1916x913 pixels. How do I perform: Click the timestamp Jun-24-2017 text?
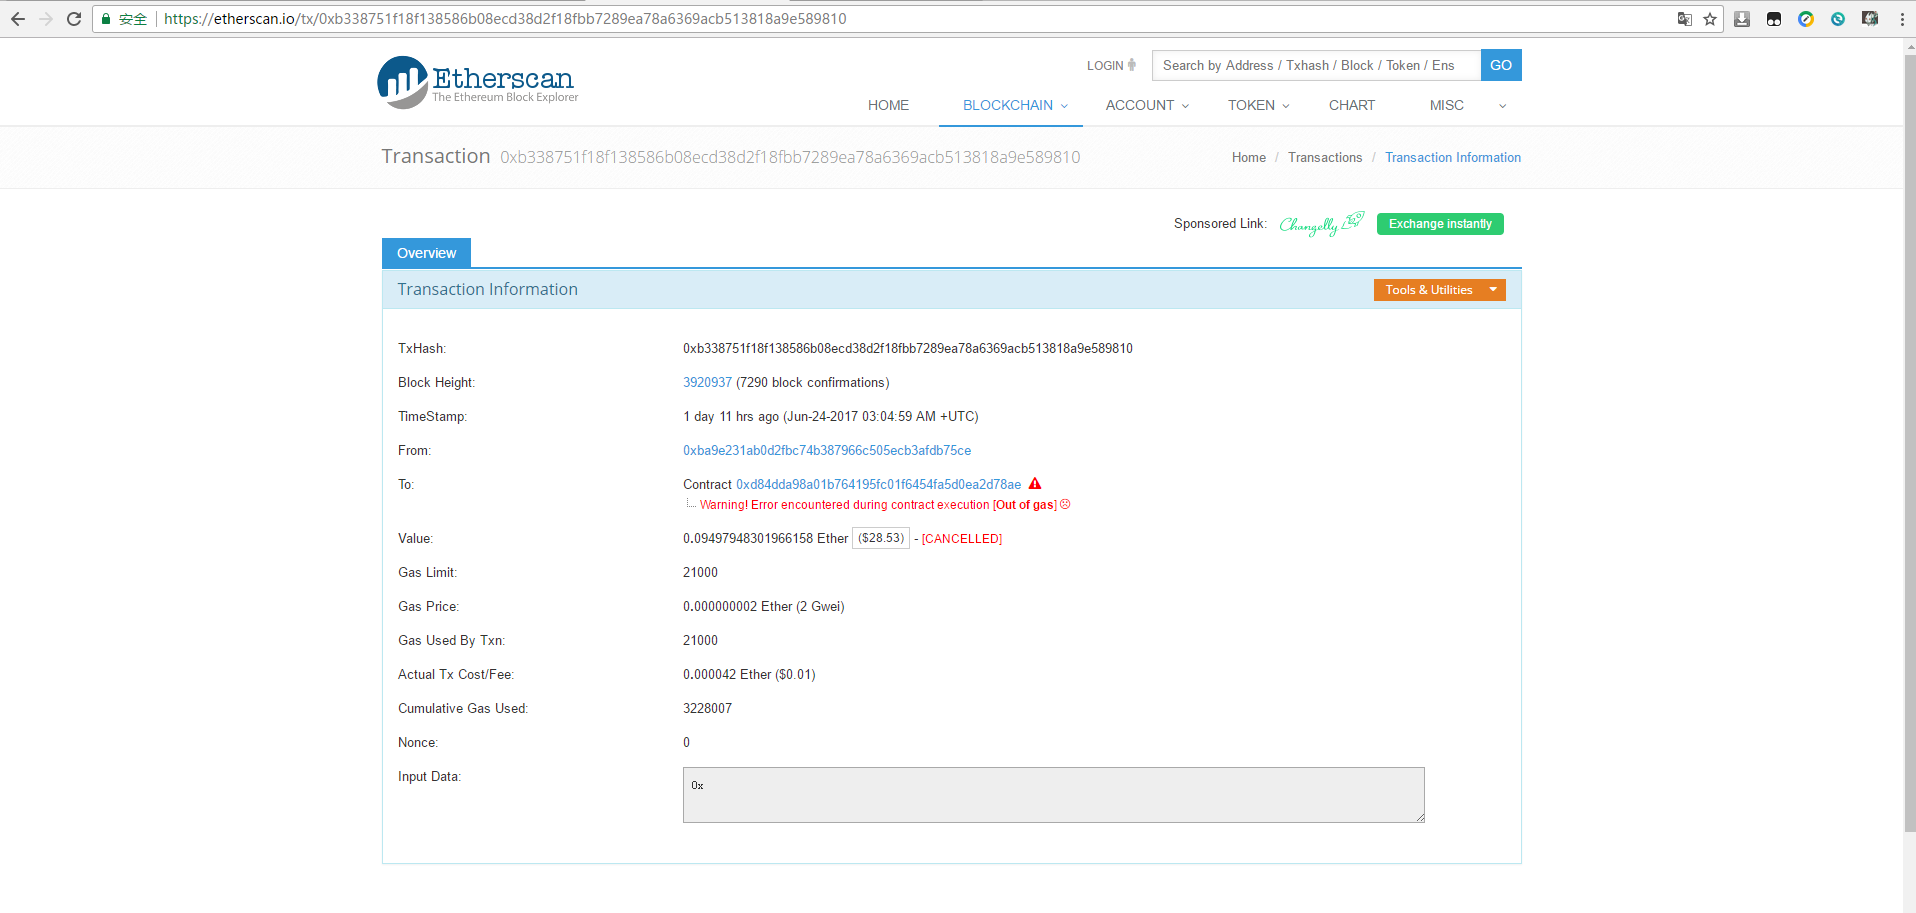point(881,416)
